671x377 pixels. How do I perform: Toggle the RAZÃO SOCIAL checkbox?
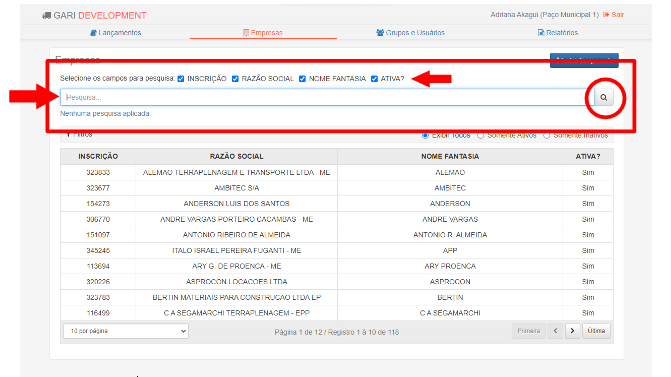point(235,79)
